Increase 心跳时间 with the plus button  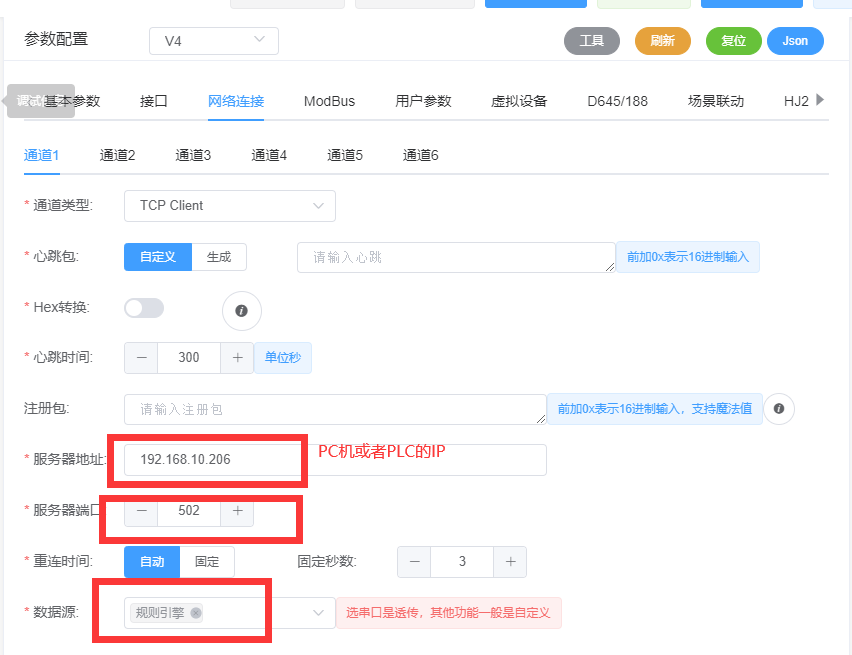pyautogui.click(x=237, y=358)
